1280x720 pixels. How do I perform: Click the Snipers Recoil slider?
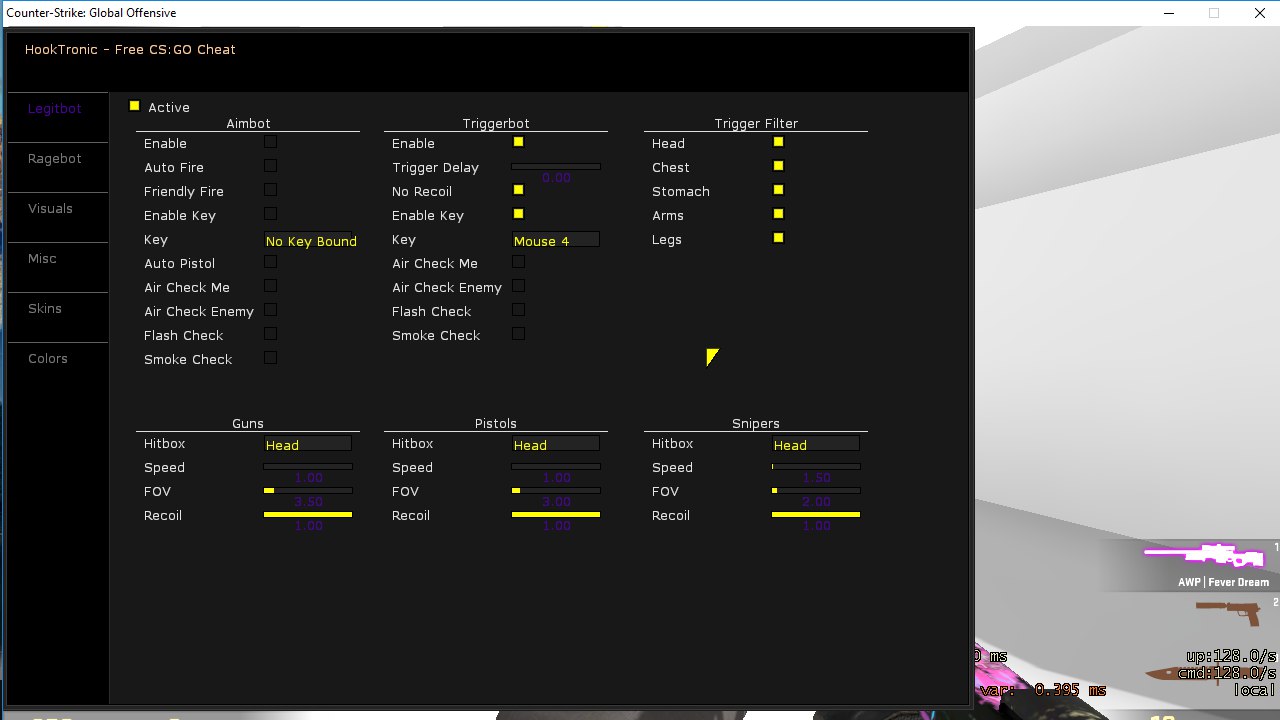pyautogui.click(x=816, y=514)
